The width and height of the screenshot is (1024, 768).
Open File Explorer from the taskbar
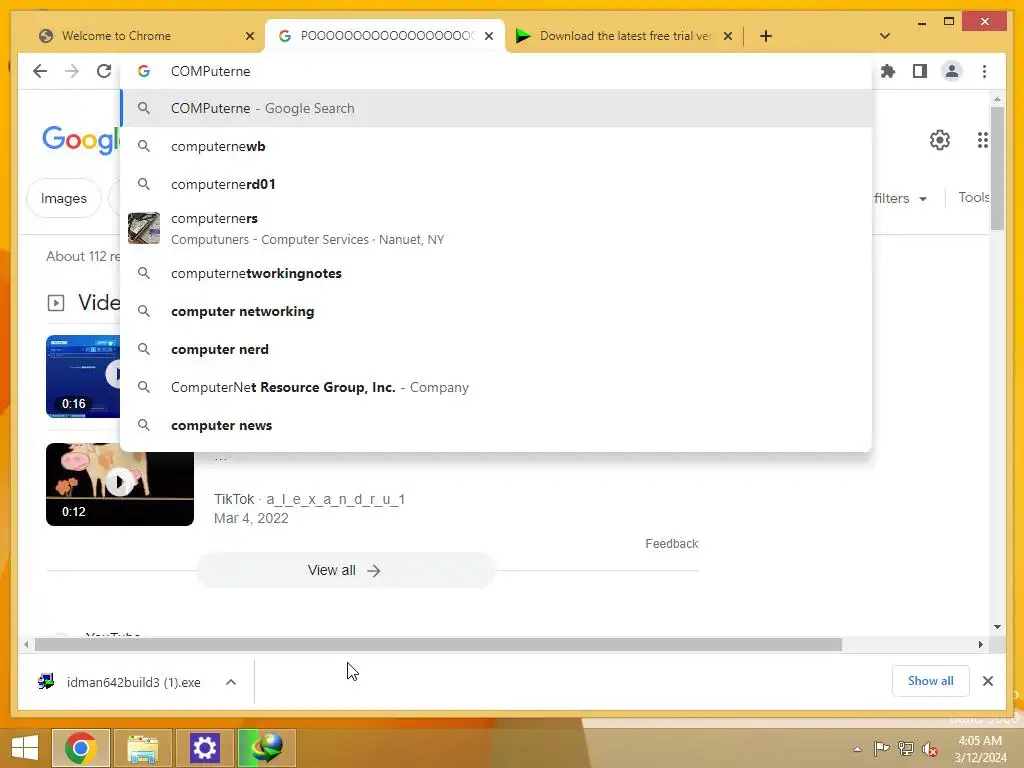[143, 748]
